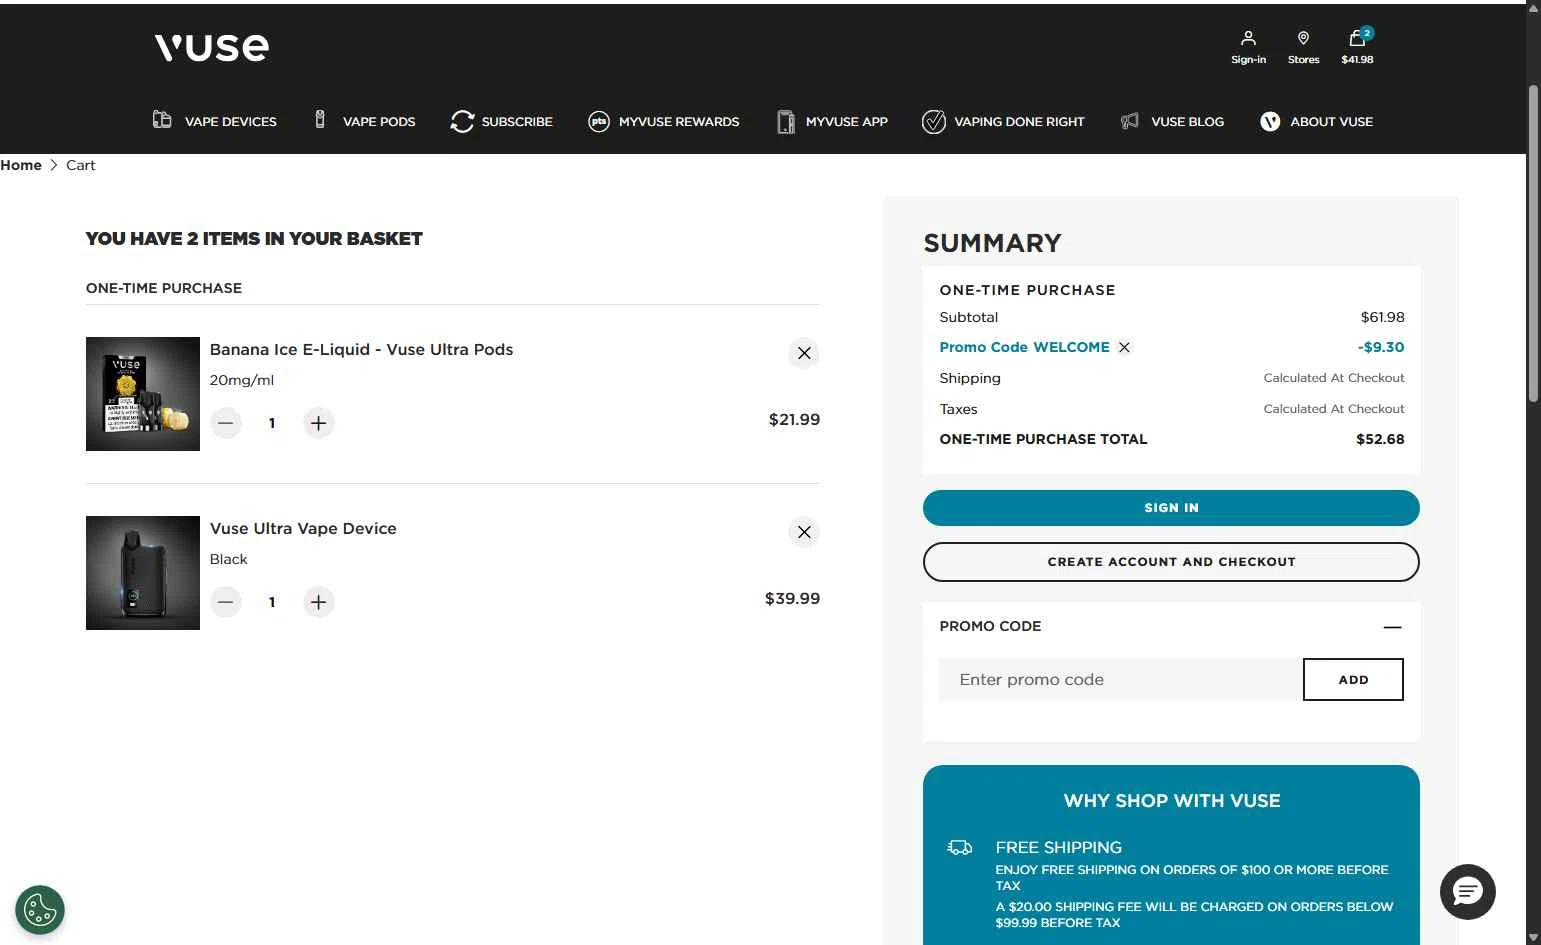This screenshot has height=945, width=1541.
Task: Decrease Banana Ice E-Liquid quantity
Action: click(226, 423)
